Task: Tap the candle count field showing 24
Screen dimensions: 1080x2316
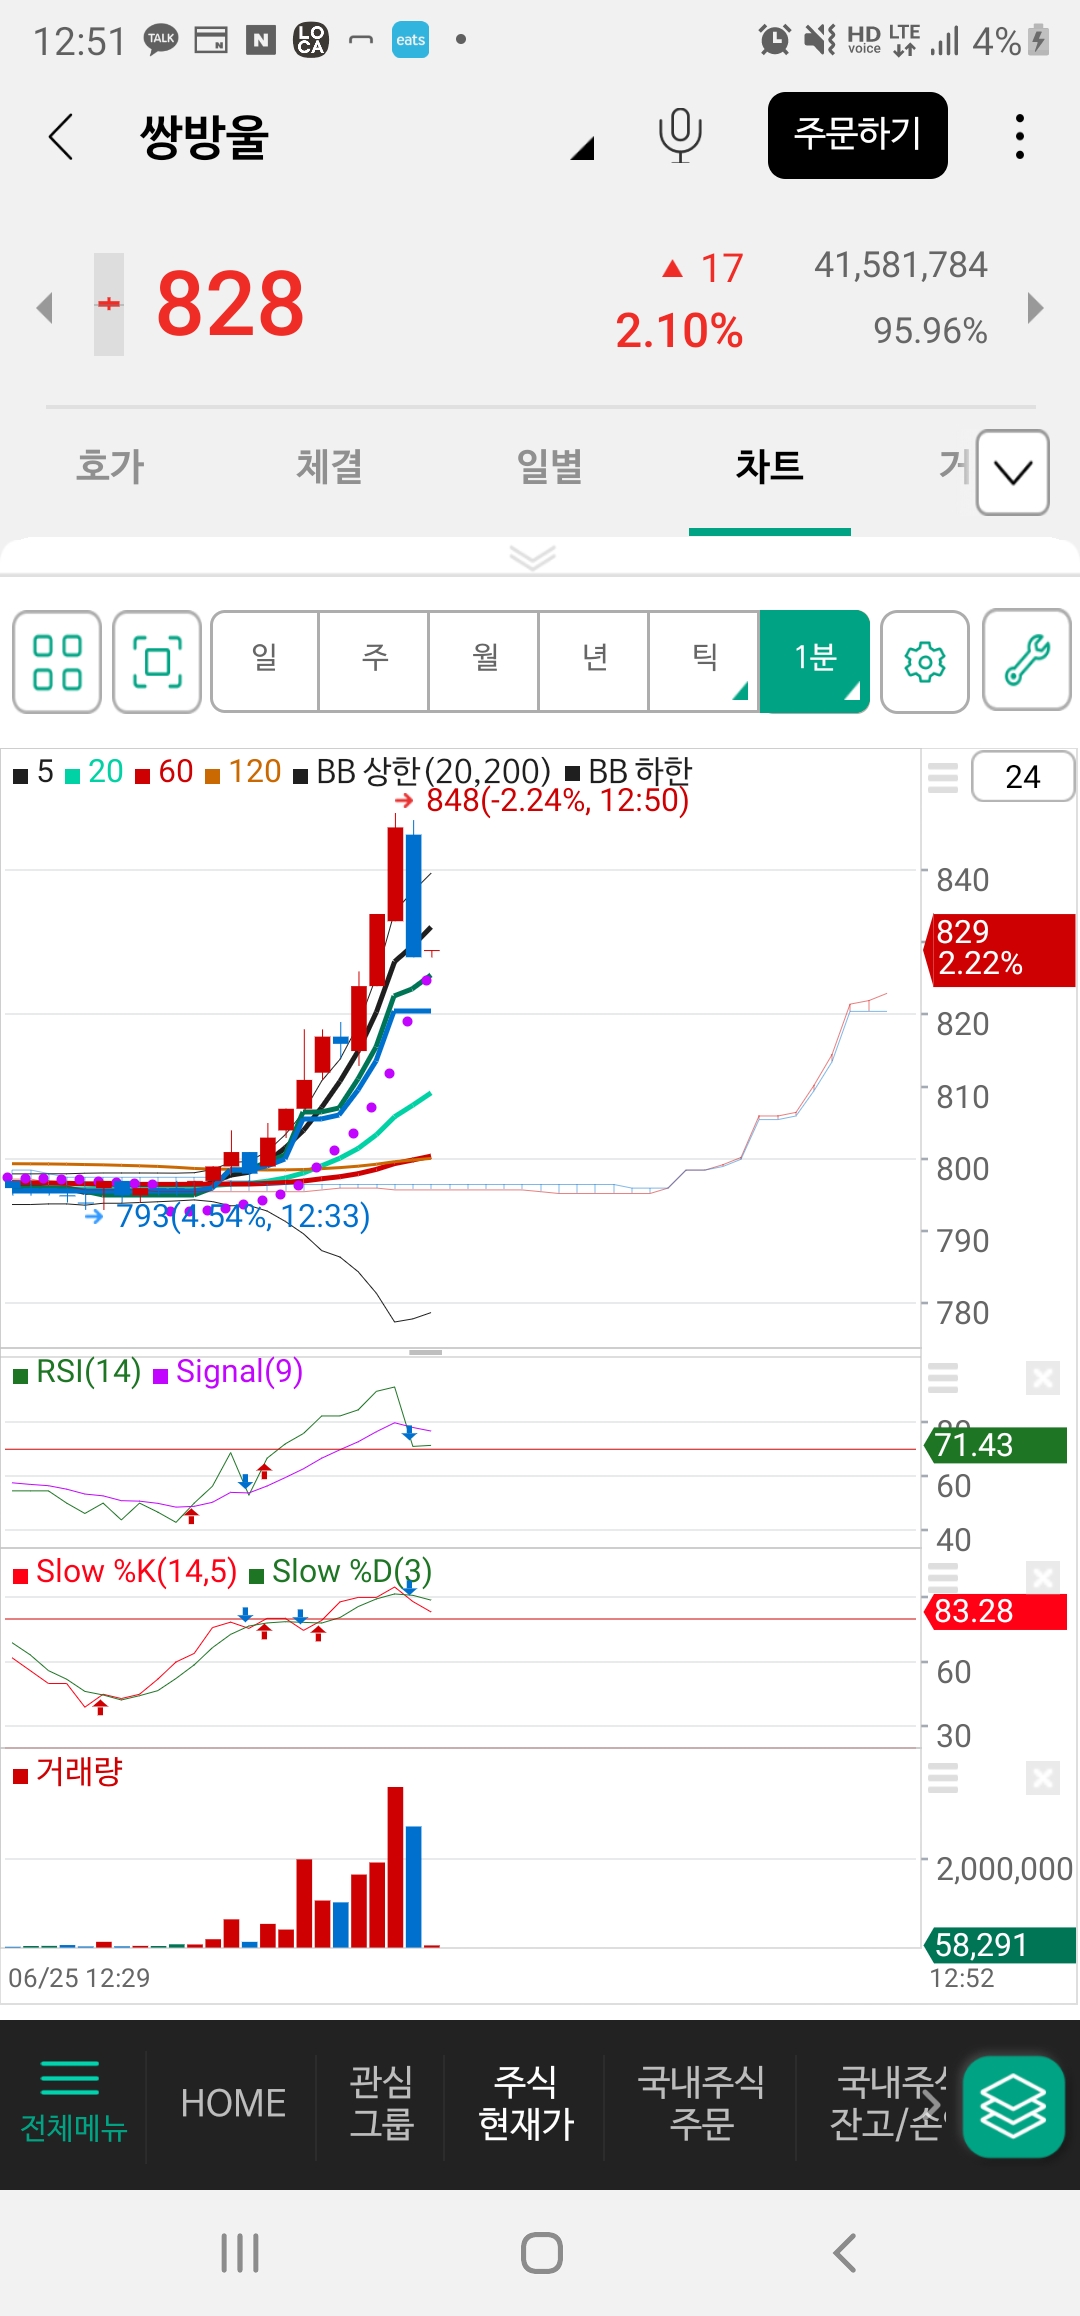Action: (1022, 776)
